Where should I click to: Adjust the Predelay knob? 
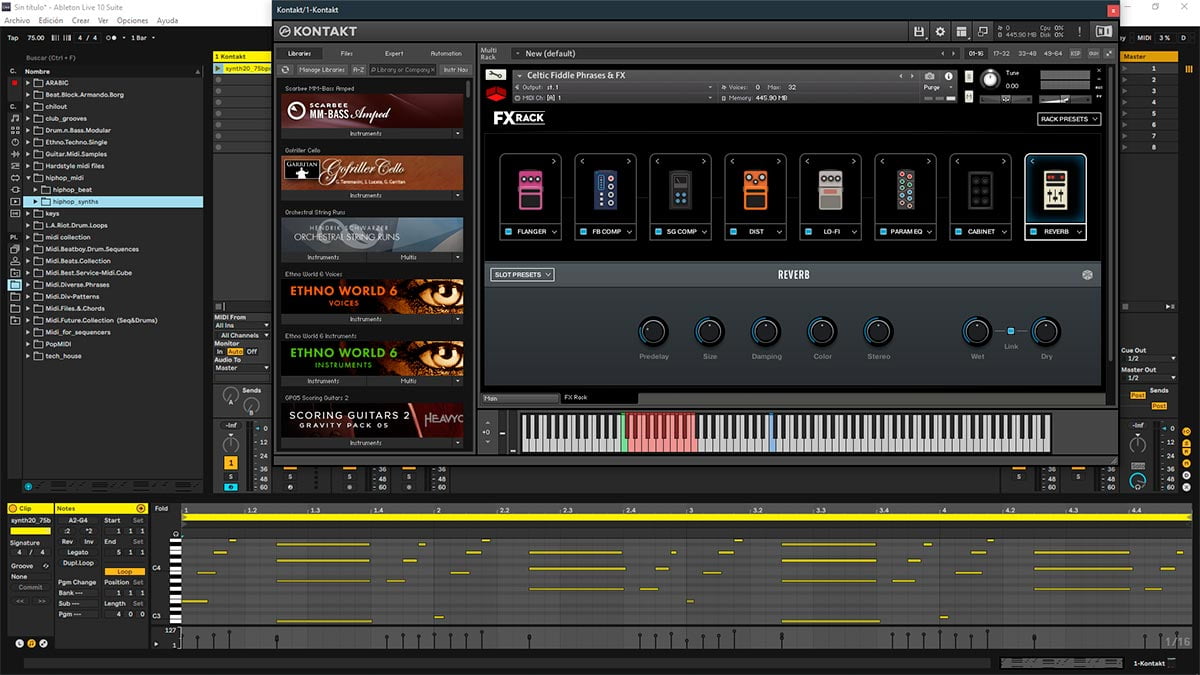653,330
